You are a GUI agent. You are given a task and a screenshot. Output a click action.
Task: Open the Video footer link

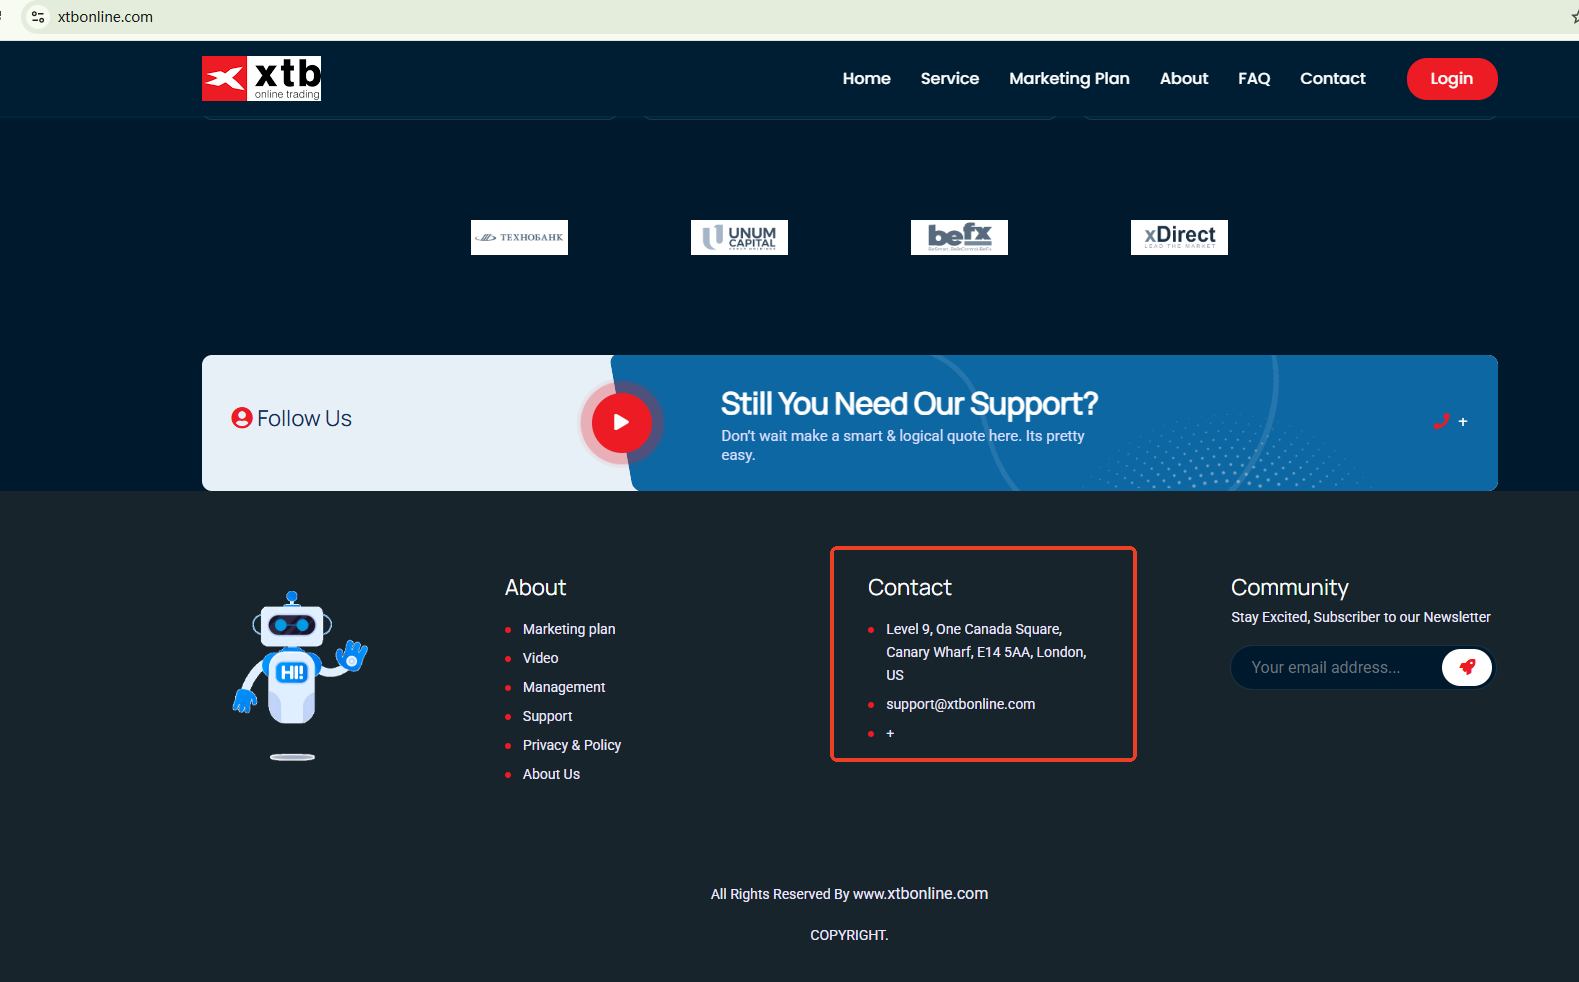coord(540,658)
